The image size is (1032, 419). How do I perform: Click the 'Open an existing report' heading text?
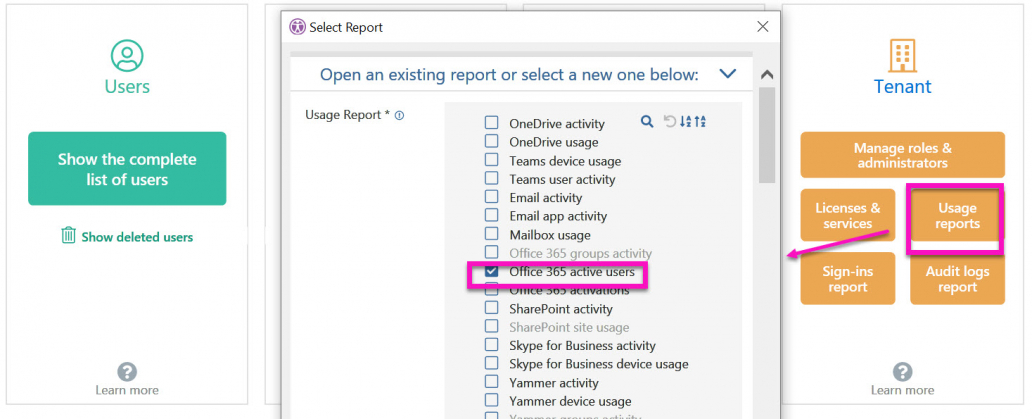tap(509, 74)
